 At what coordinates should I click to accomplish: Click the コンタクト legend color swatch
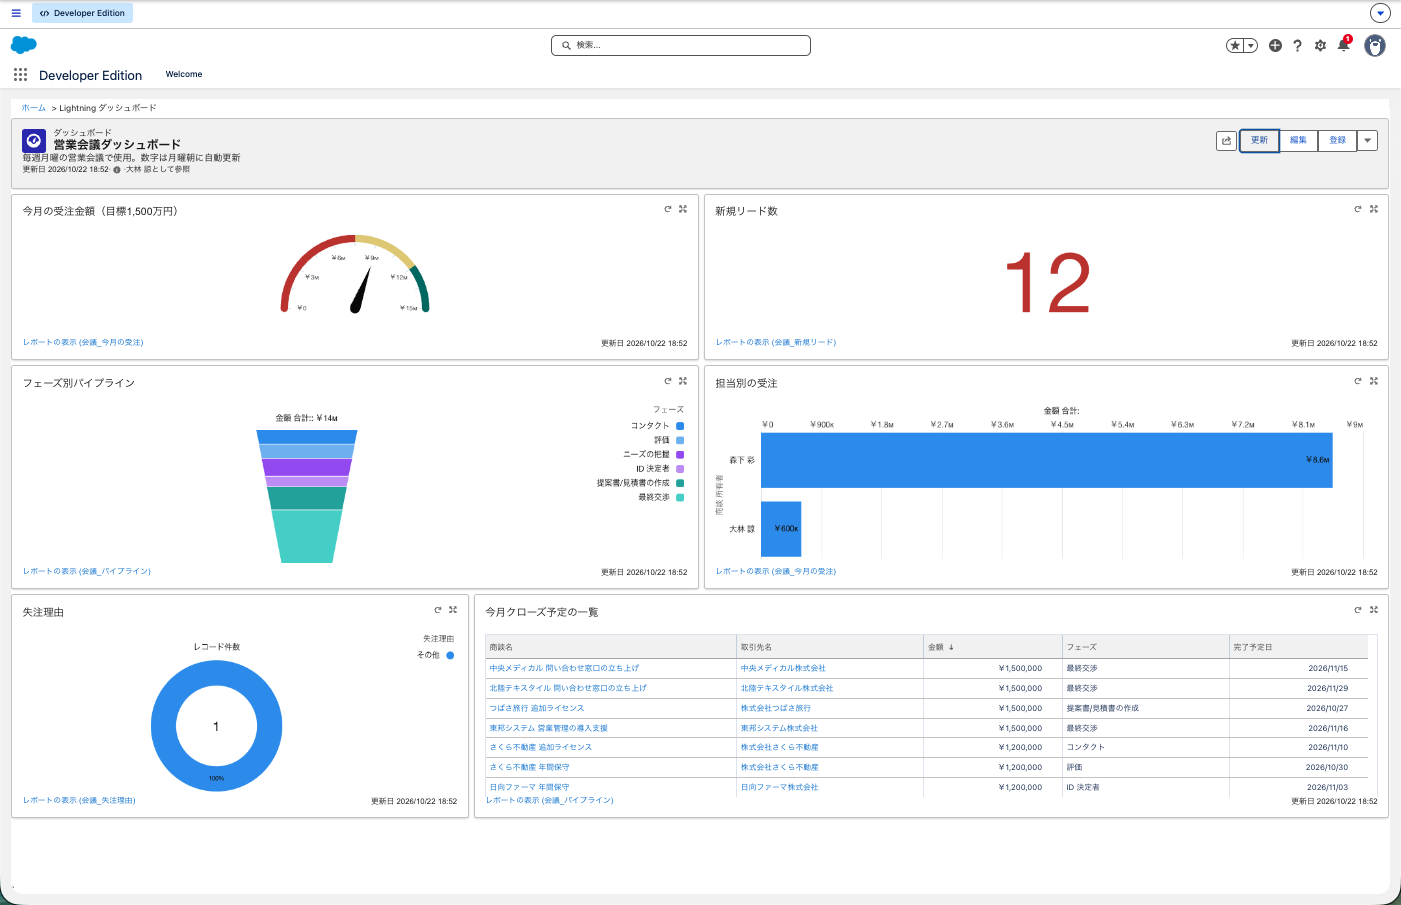[x=680, y=426]
